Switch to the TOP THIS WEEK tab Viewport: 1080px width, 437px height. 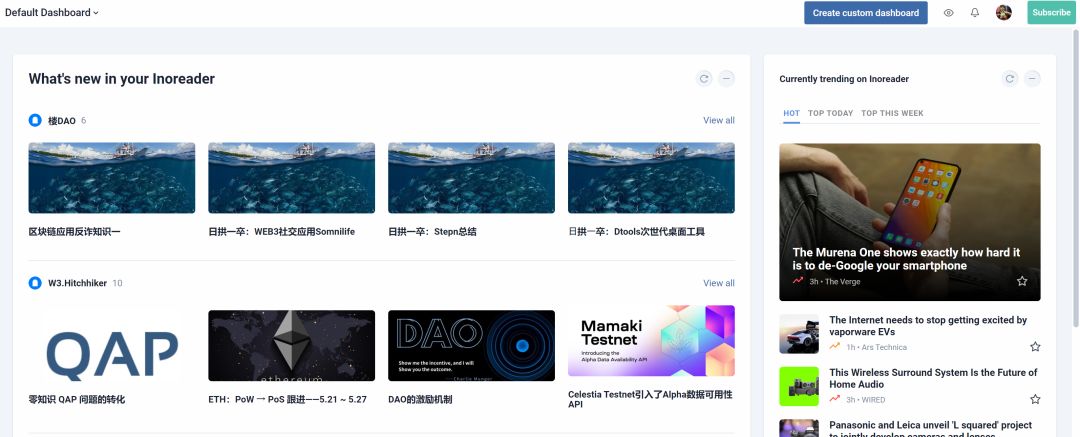click(x=892, y=113)
